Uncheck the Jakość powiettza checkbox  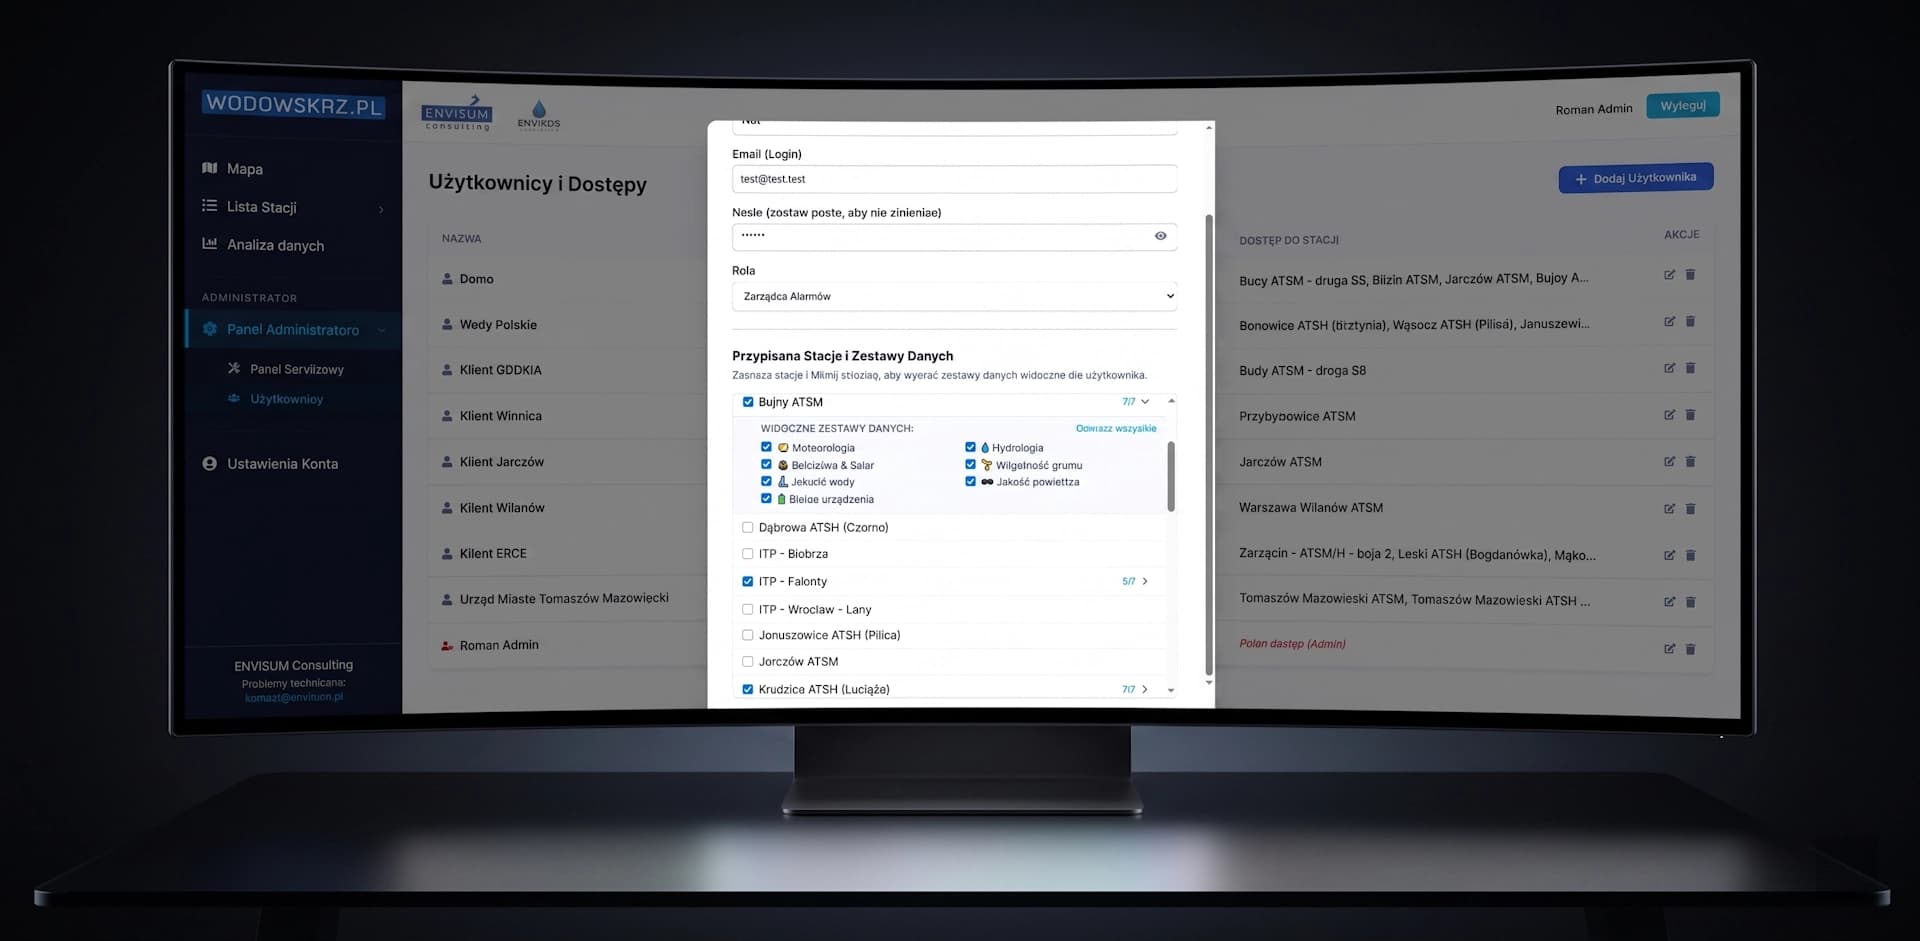970,481
